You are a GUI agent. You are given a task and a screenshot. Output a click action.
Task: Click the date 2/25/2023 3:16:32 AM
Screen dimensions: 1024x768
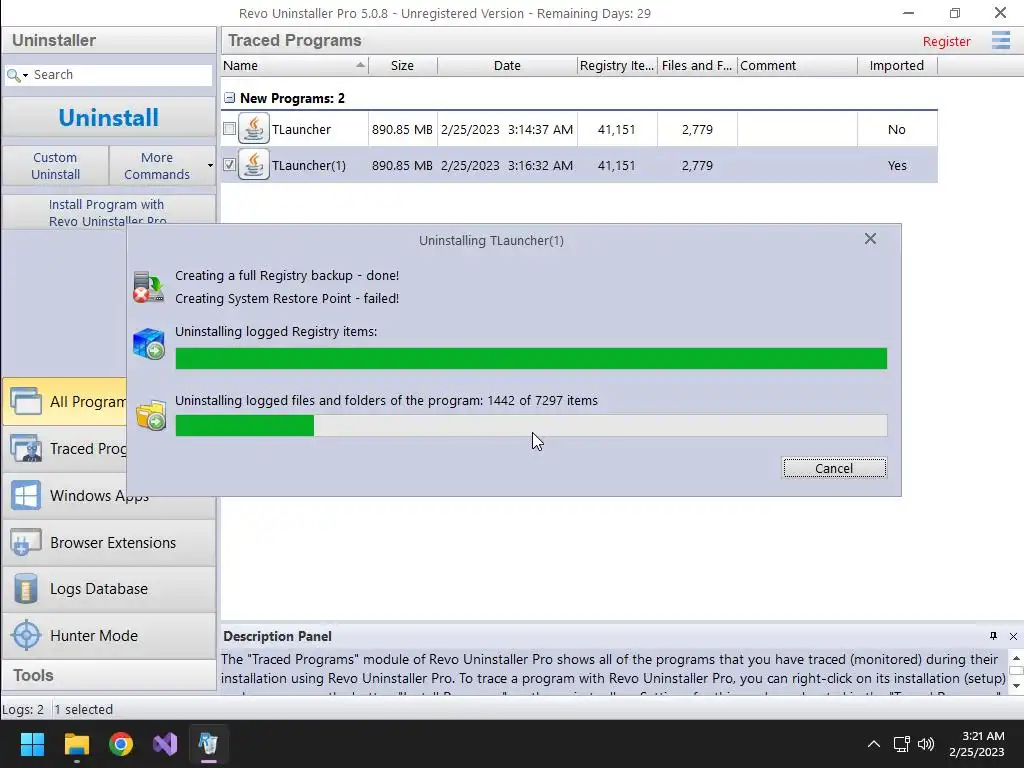tap(507, 165)
